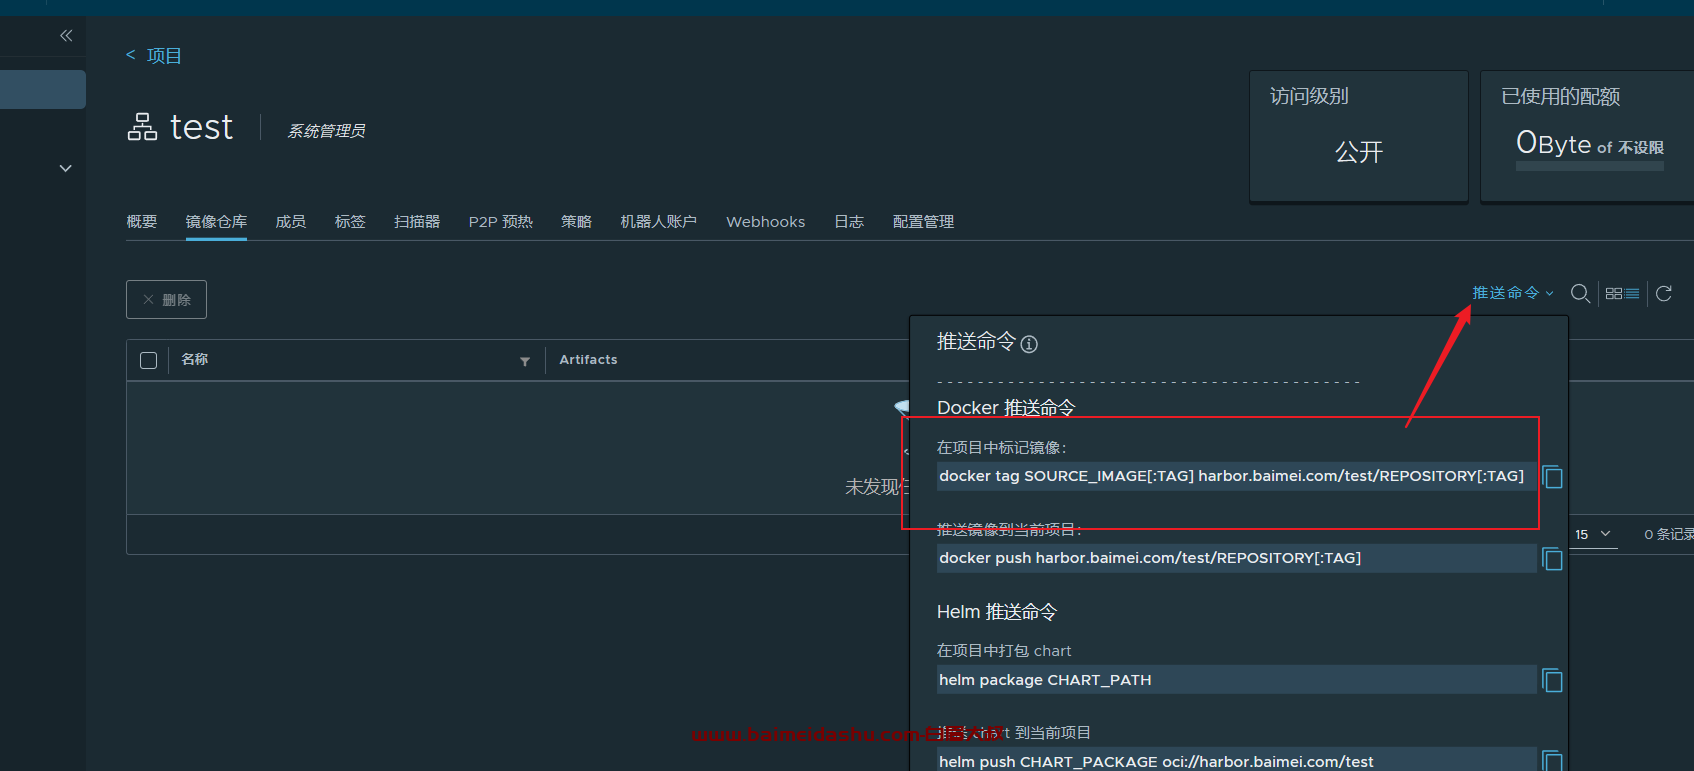
Task: Copy the docker push command
Action: [x=1553, y=559]
